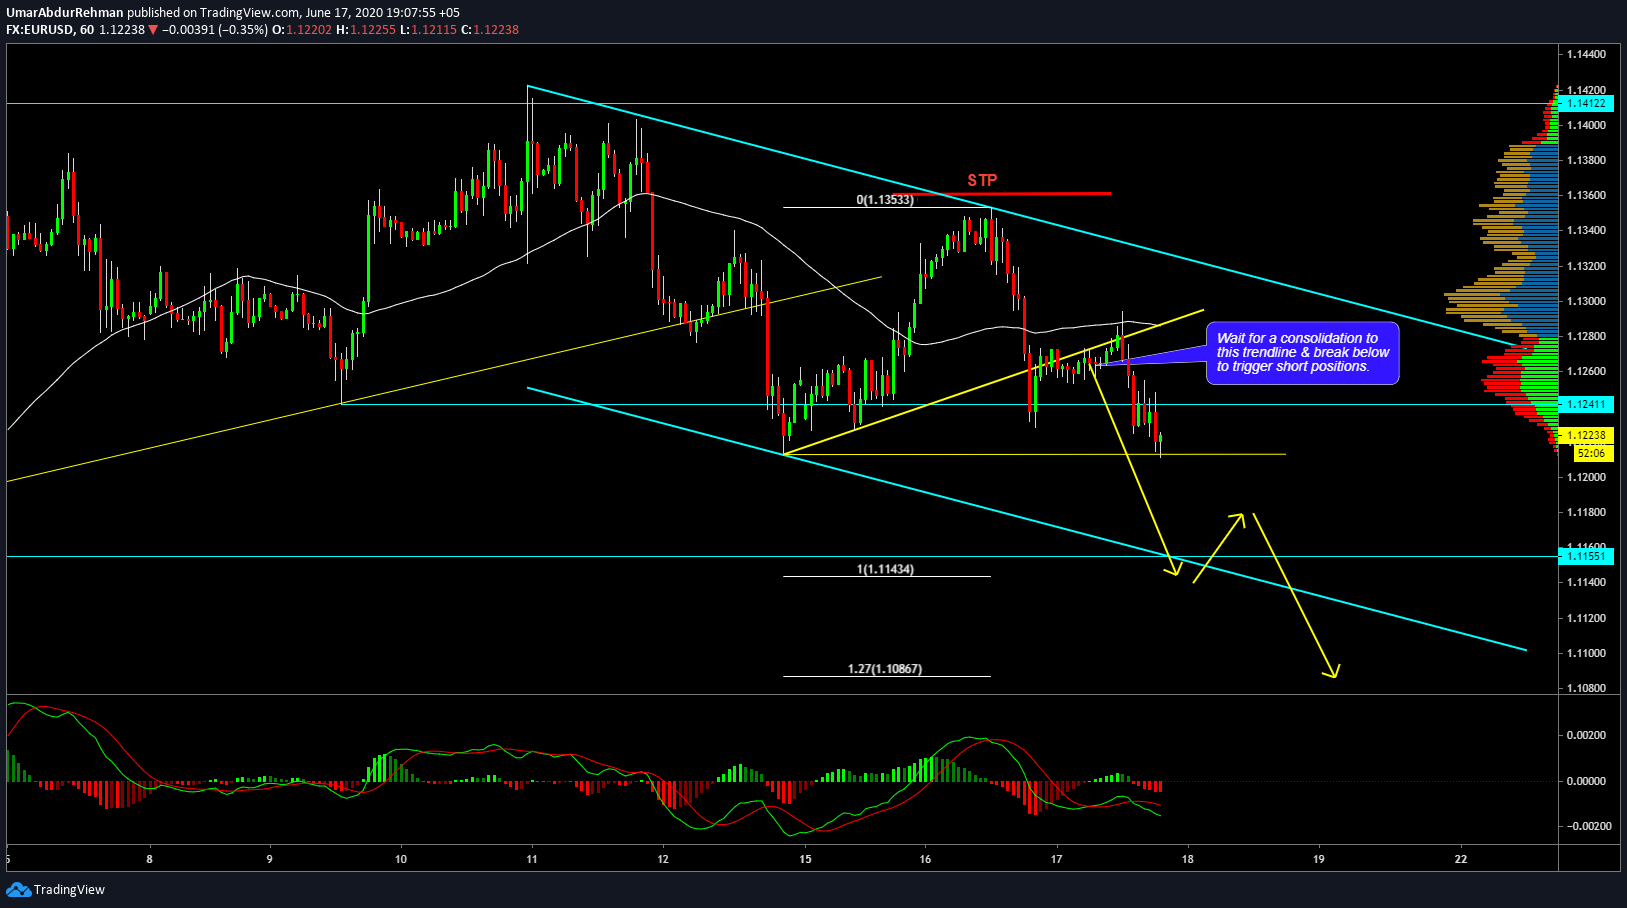Image resolution: width=1627 pixels, height=908 pixels.
Task: Click the 1.10800 price axis label
Action: click(x=1586, y=688)
